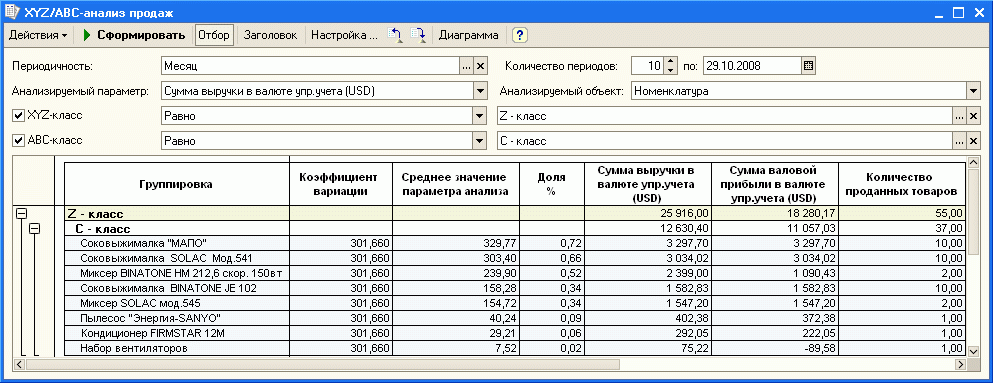Click revenue cell 25 916,00
Screen dimensions: 993x383
click(x=647, y=214)
